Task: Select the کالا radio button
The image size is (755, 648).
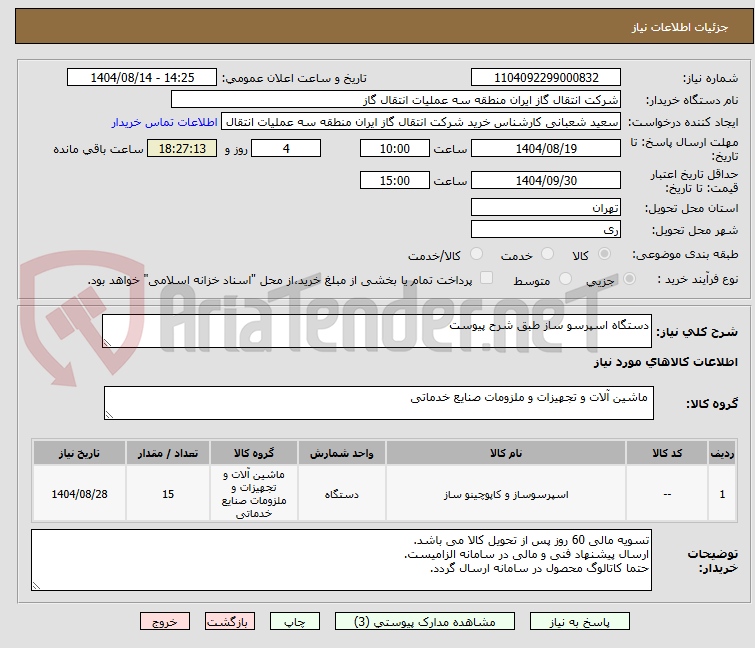Action: pyautogui.click(x=604, y=254)
